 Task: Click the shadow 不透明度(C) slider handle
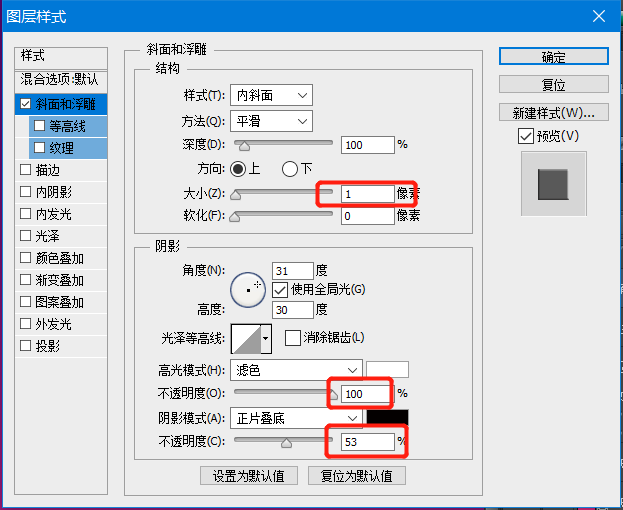tap(286, 442)
